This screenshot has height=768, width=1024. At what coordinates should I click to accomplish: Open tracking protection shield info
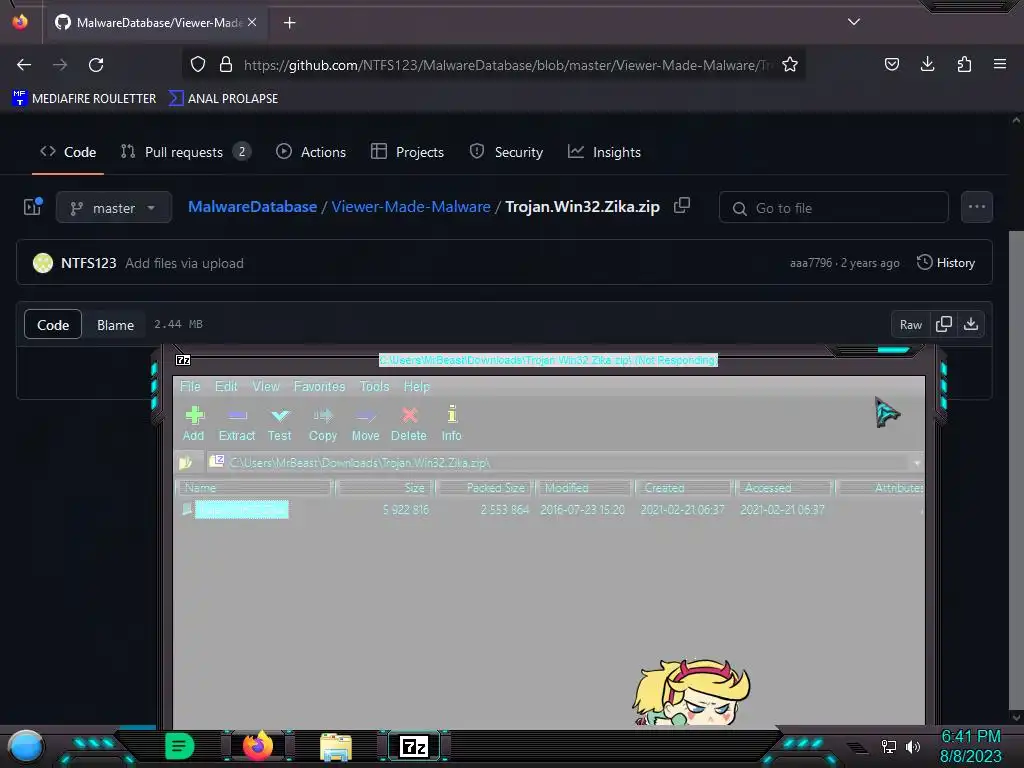[x=198, y=65]
